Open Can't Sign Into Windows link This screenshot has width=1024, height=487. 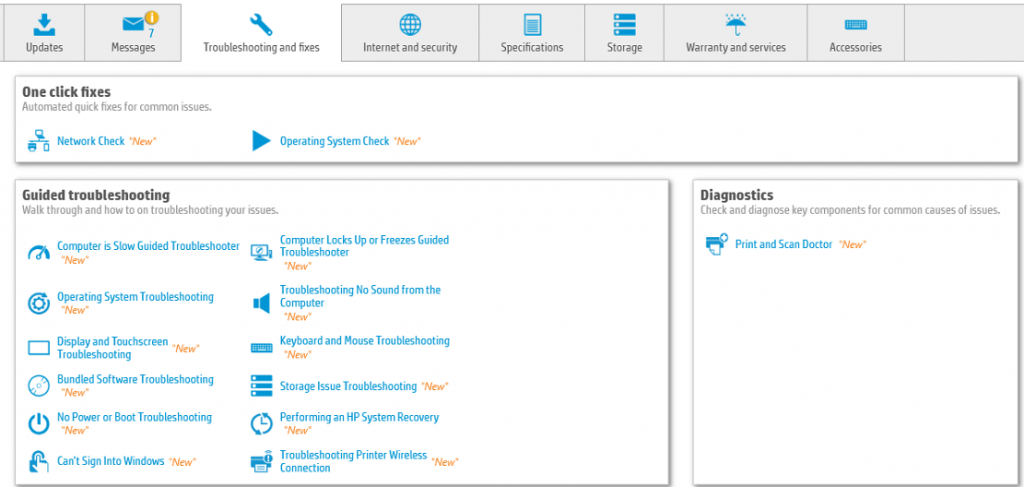110,461
